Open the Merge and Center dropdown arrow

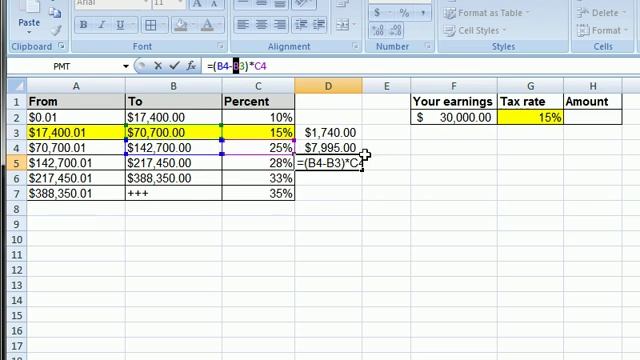[354, 25]
